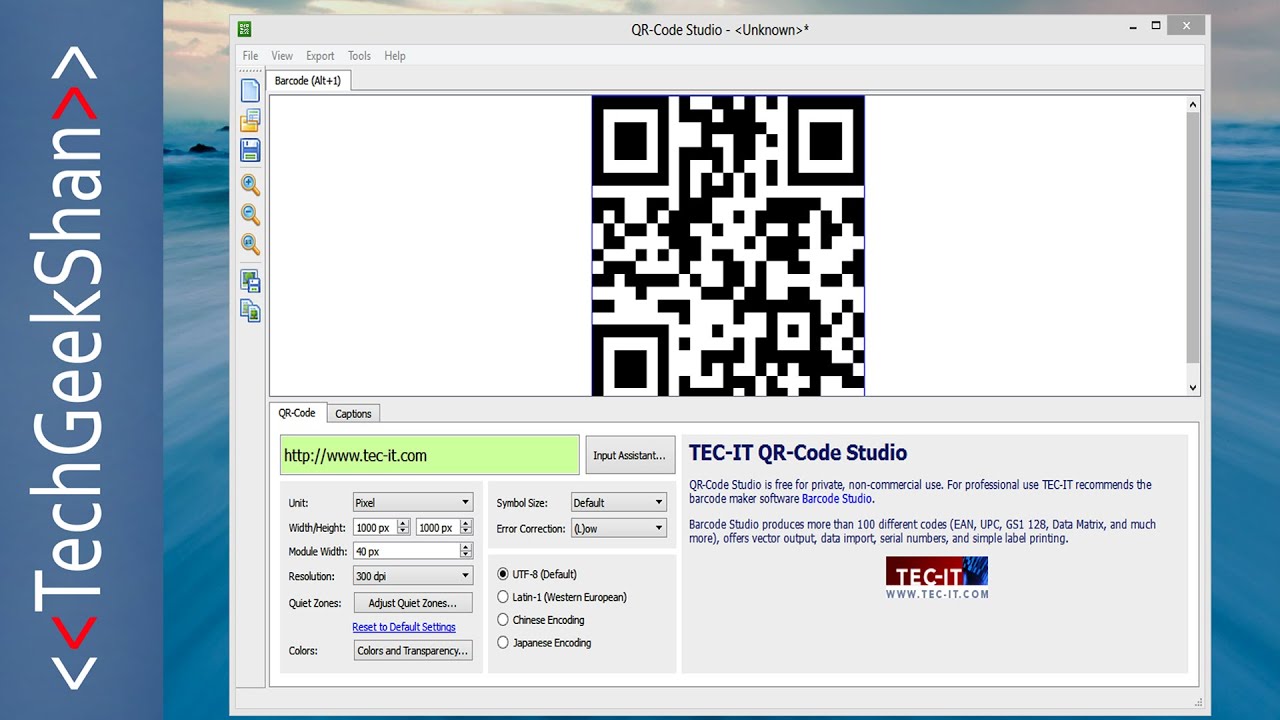
Task: Zoom into the QR-Code preview
Action: coord(250,185)
